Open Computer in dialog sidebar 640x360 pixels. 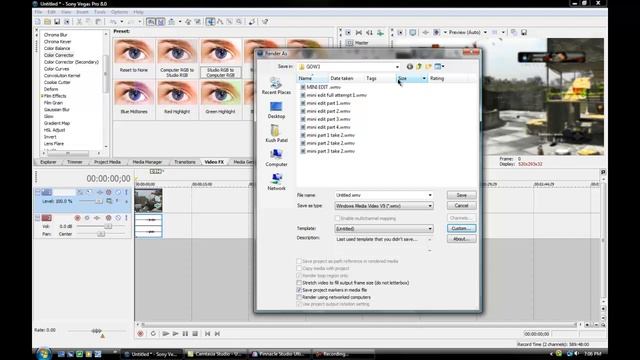(276, 158)
